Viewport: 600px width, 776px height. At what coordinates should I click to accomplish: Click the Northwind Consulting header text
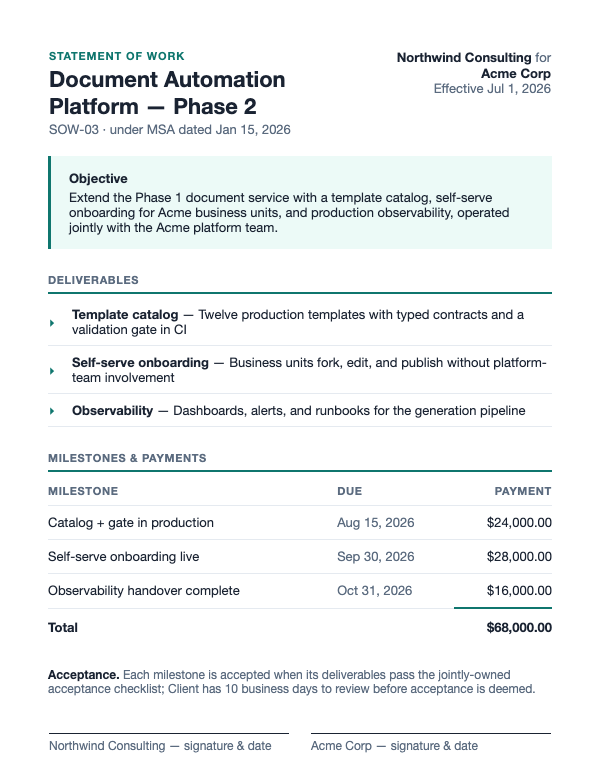coord(464,58)
